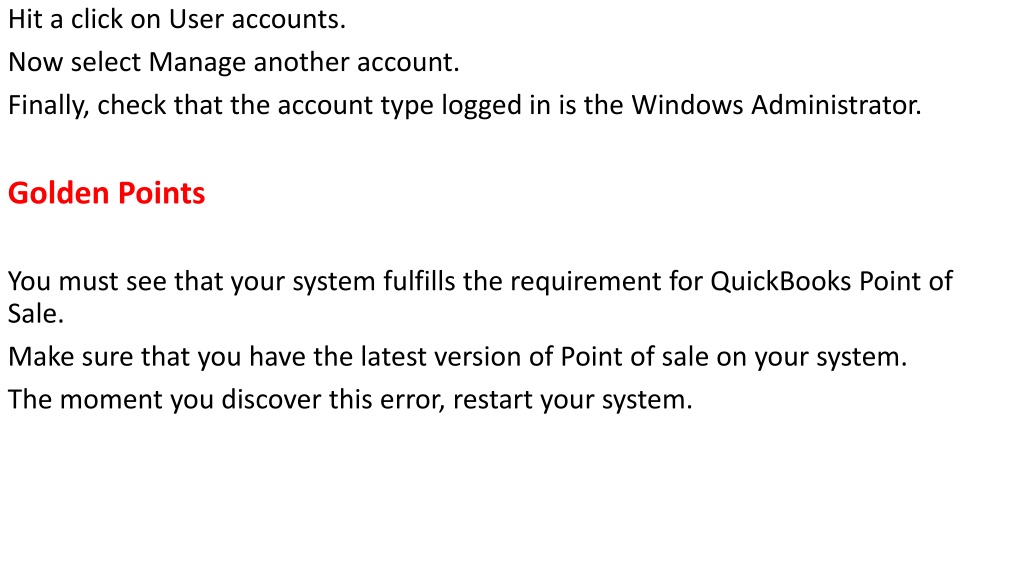Viewport: 1024px width, 576px height.
Task: Click the phrase "restart your system"
Action: pos(570,400)
